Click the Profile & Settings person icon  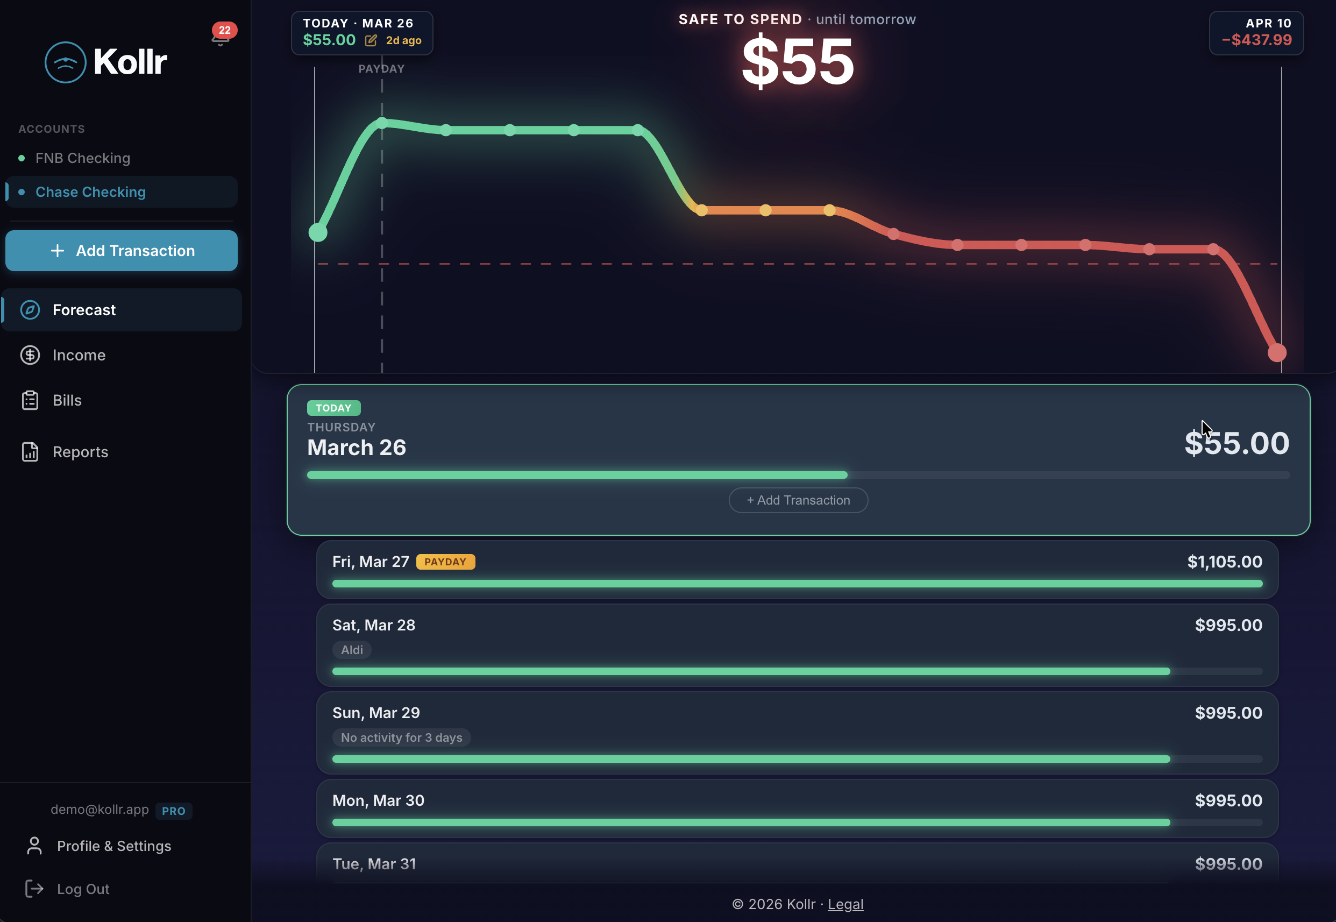[34, 846]
